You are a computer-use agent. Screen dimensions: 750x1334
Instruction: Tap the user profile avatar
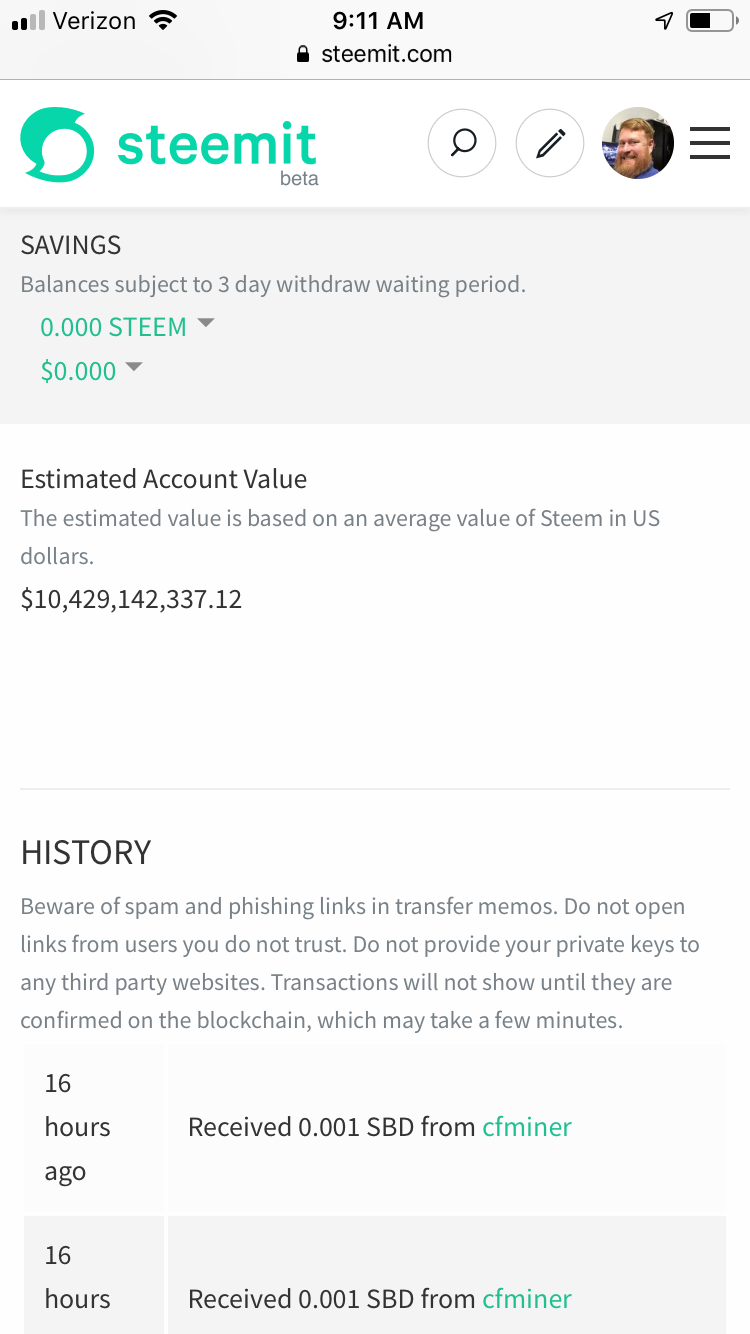point(637,144)
